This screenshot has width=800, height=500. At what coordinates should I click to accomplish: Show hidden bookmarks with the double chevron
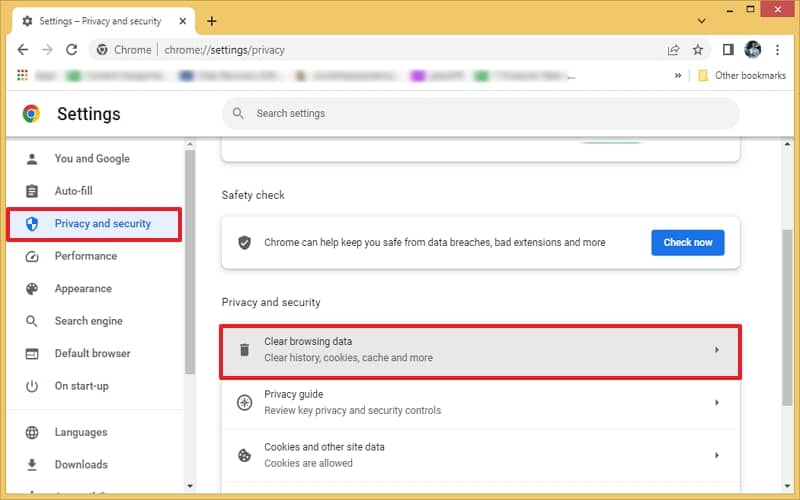click(678, 76)
